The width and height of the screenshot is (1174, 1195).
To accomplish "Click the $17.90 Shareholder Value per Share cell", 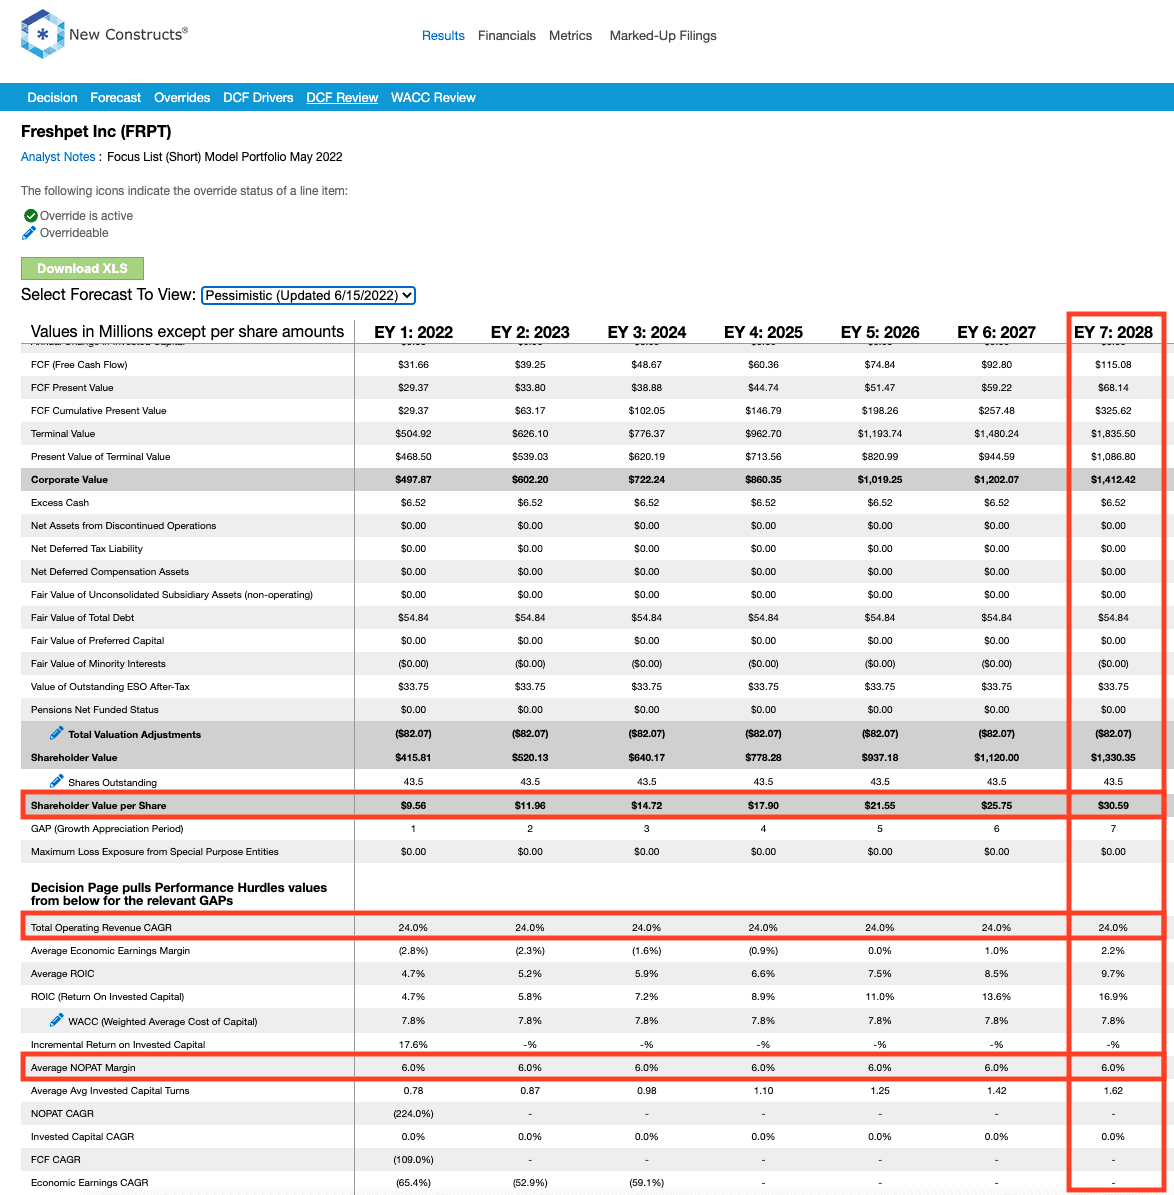I will click(763, 806).
